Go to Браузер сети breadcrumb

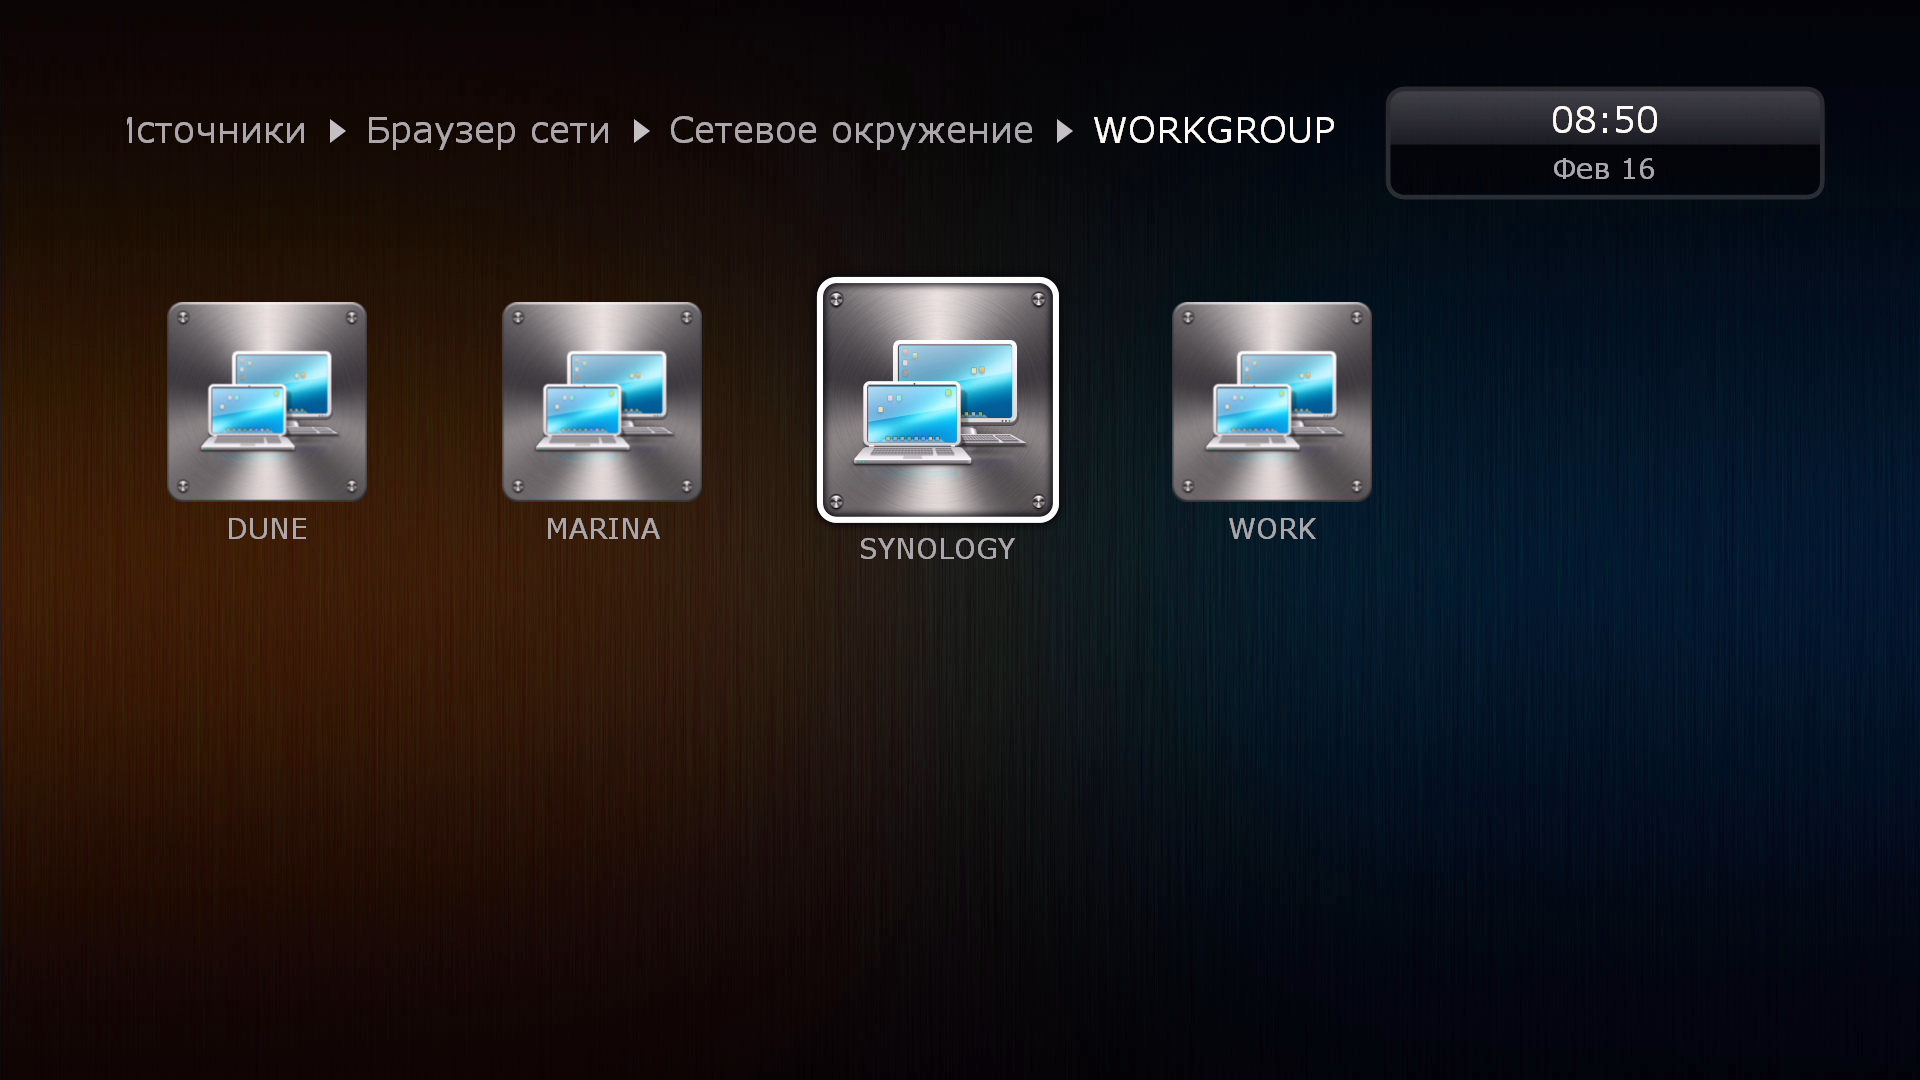click(x=487, y=131)
